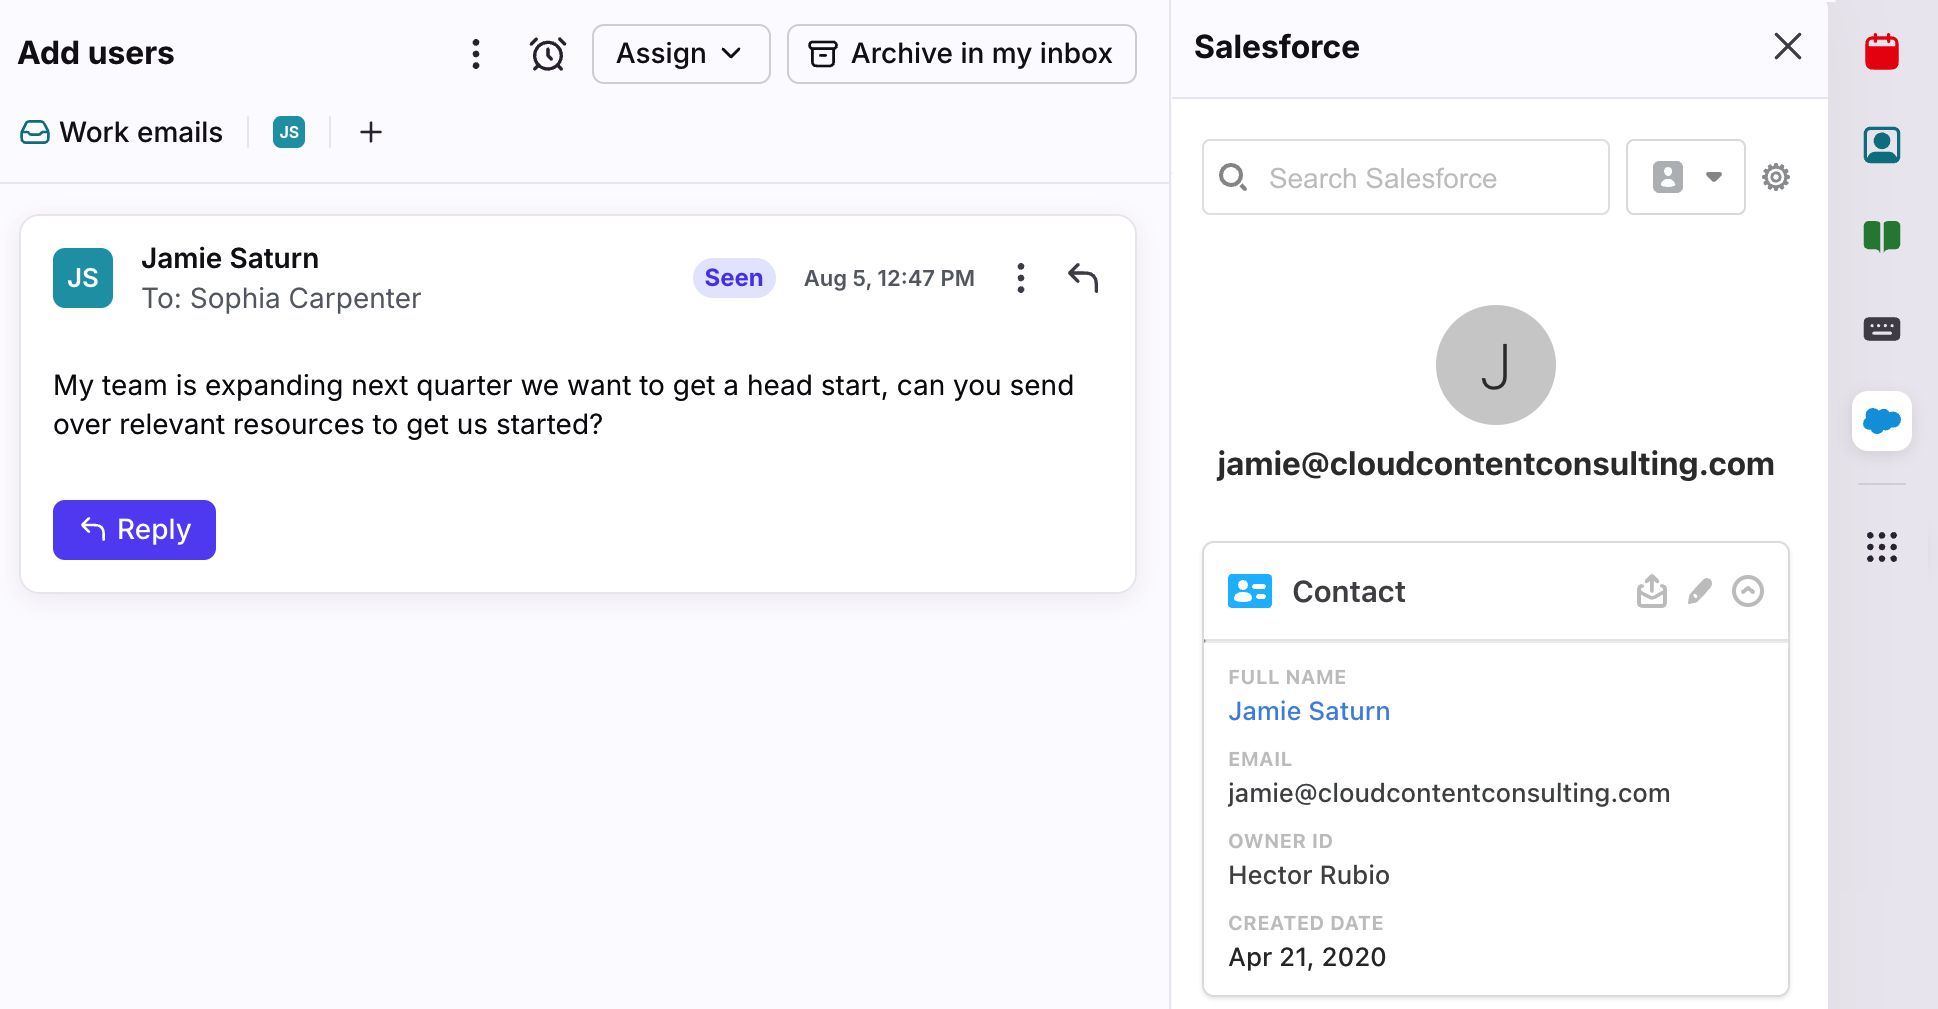Open conversation more options menu
The height and width of the screenshot is (1009, 1938).
click(476, 54)
